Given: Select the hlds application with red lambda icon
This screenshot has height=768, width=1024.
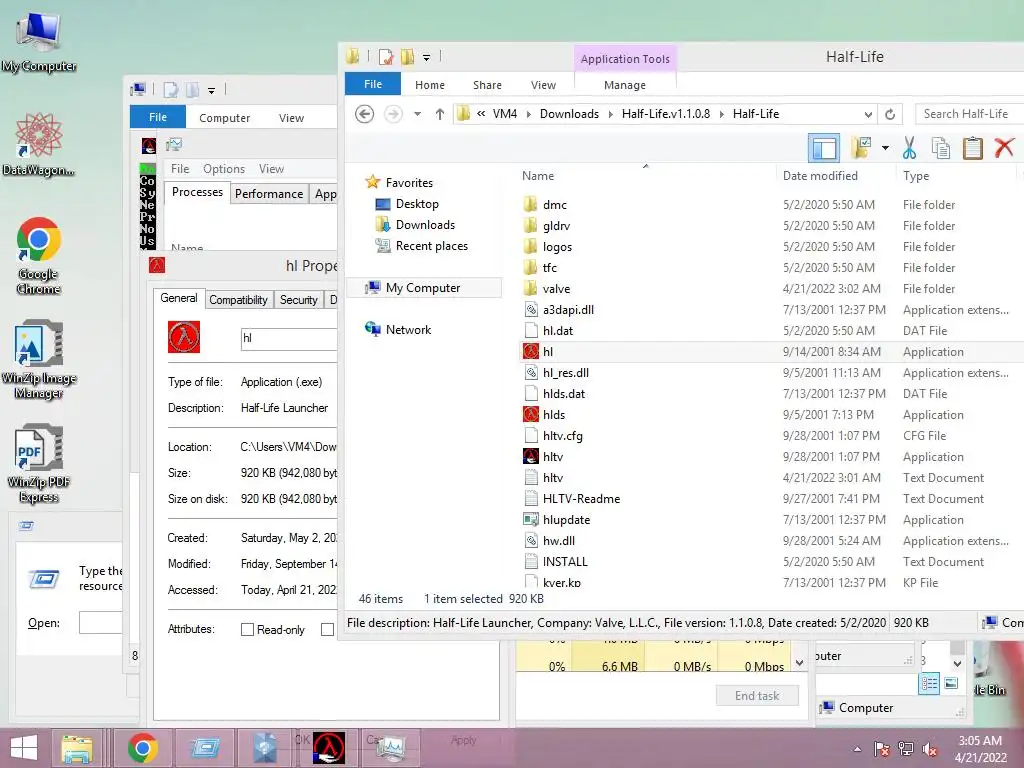Looking at the screenshot, I should pos(554,415).
